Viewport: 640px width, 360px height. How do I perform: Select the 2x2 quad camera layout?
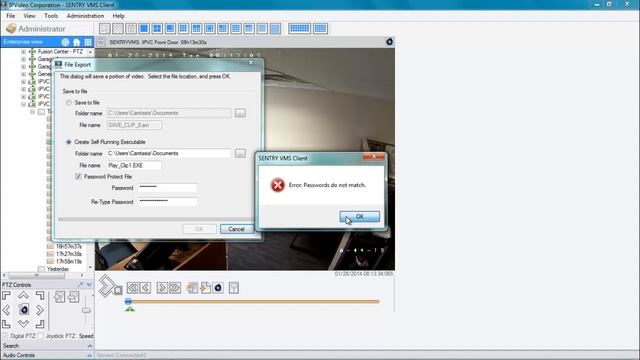tap(157, 29)
